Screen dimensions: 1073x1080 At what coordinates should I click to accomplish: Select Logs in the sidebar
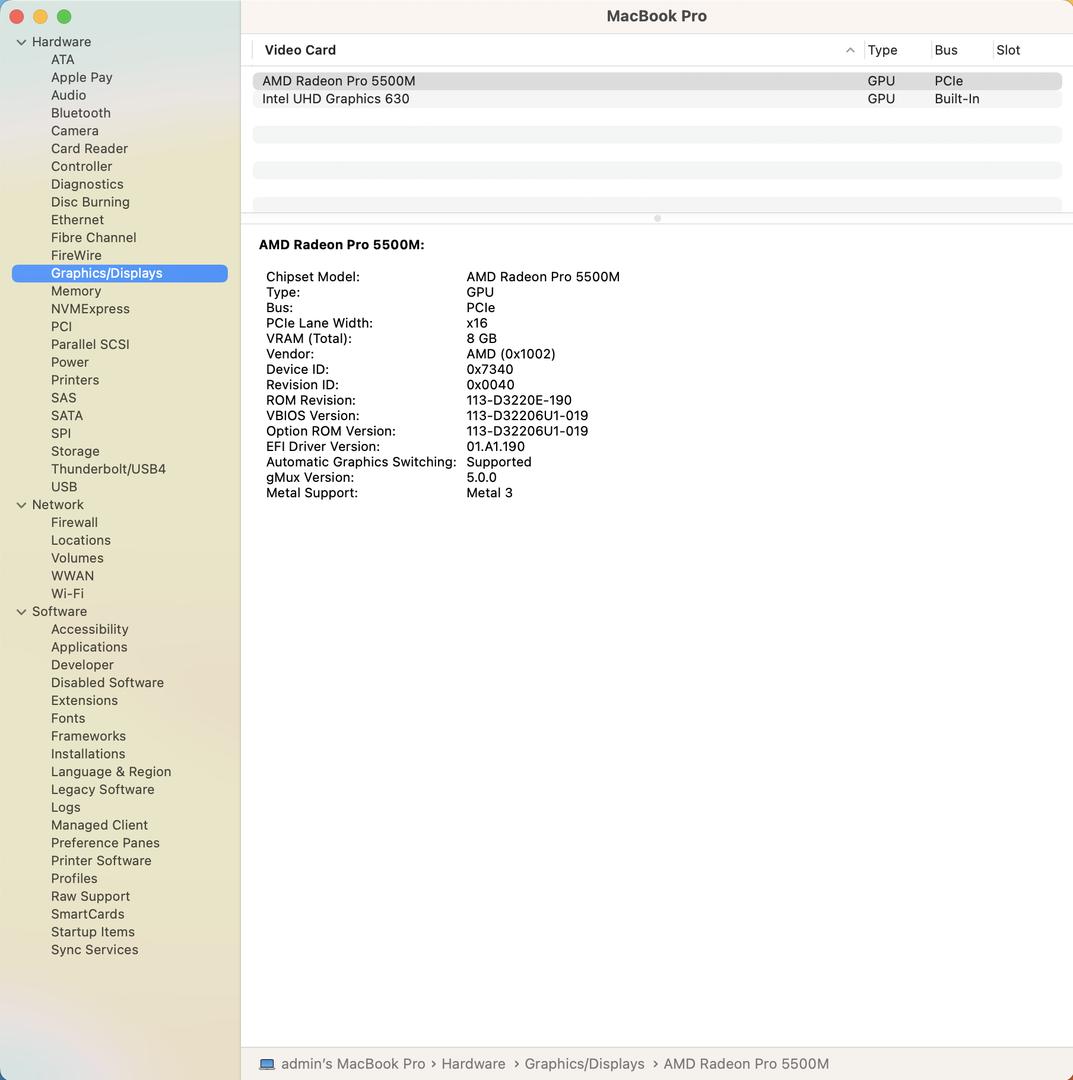click(x=65, y=807)
